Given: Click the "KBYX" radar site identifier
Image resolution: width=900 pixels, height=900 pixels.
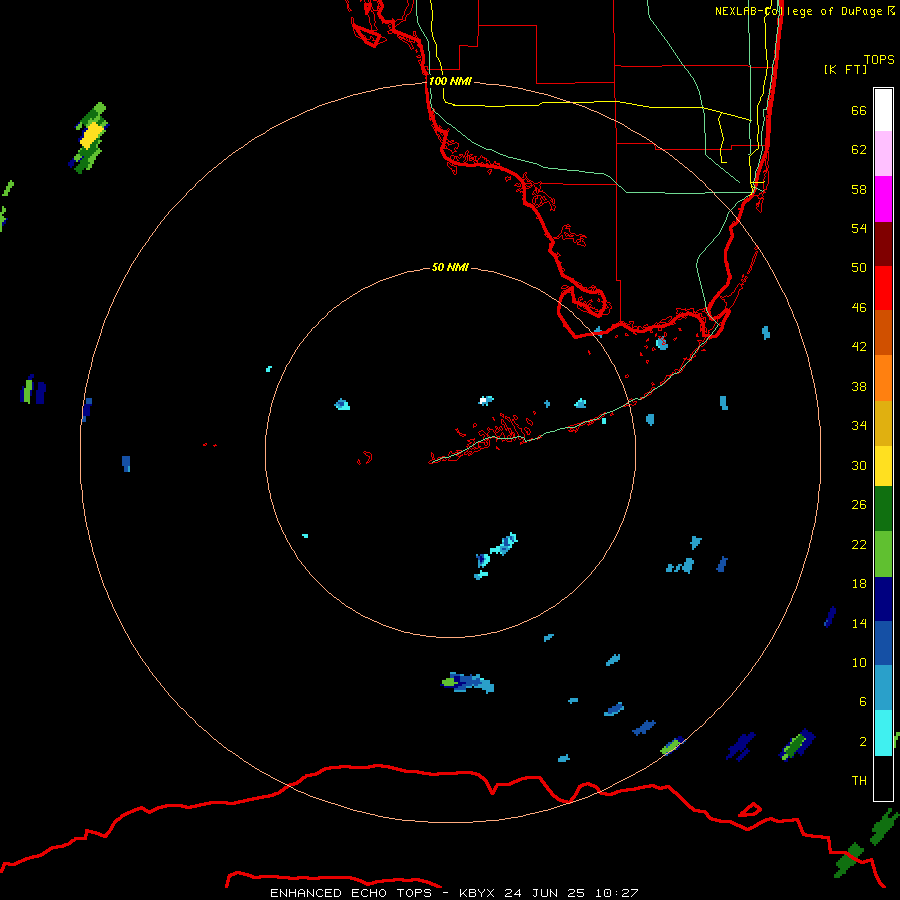Looking at the screenshot, I should coord(476,893).
